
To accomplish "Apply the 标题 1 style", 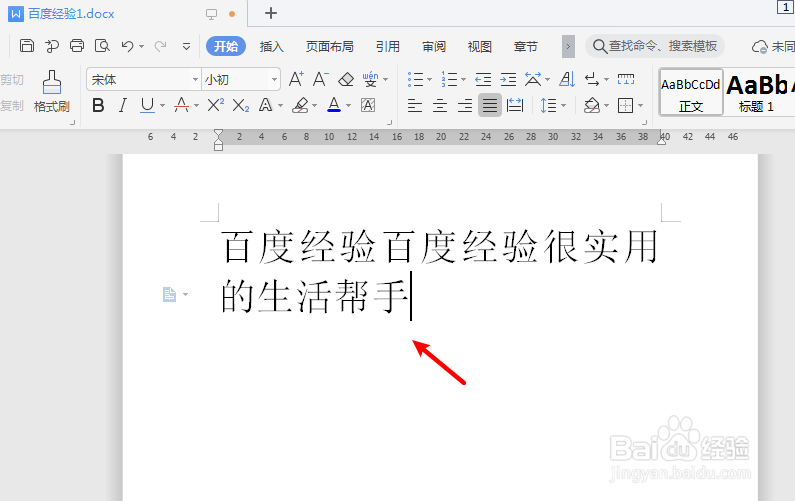I will pyautogui.click(x=756, y=92).
